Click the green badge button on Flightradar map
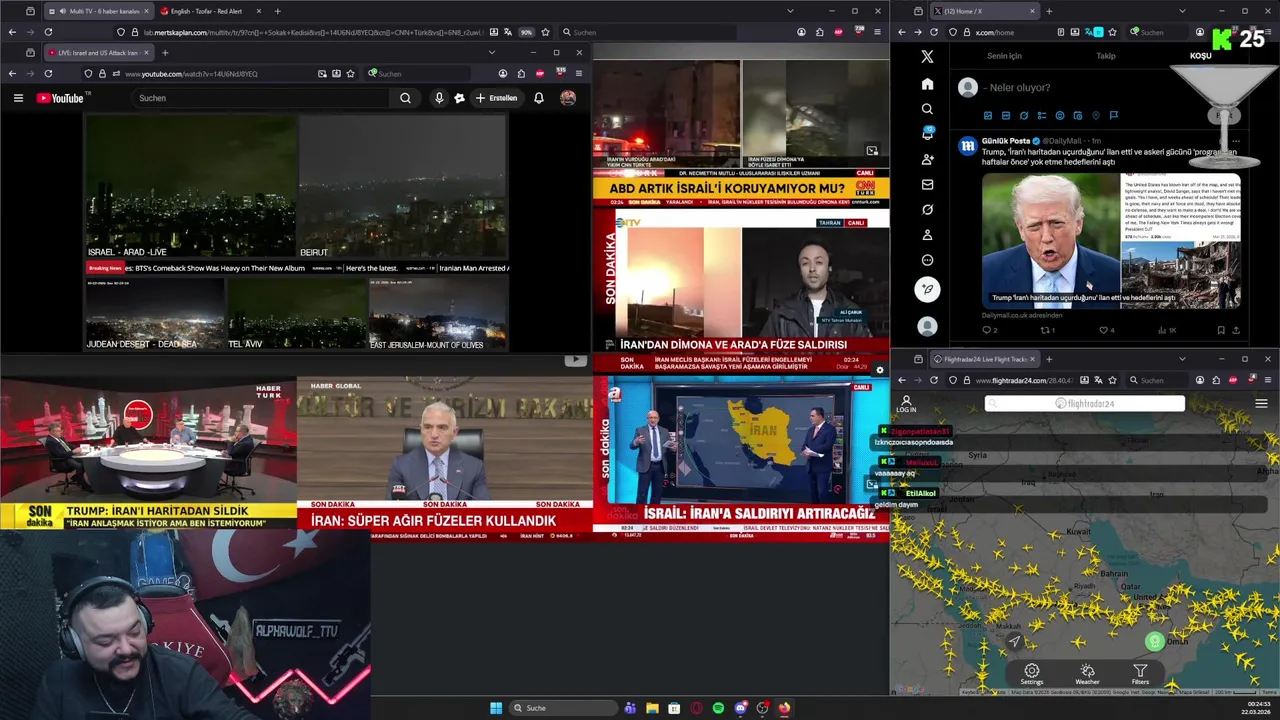Viewport: 1280px width, 720px height. (1155, 641)
